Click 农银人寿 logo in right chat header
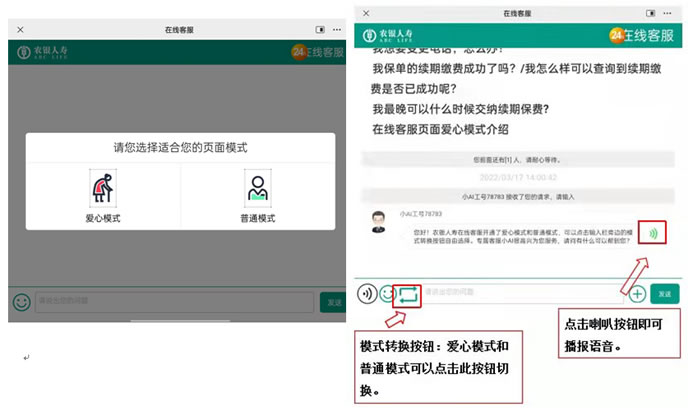 click(389, 34)
